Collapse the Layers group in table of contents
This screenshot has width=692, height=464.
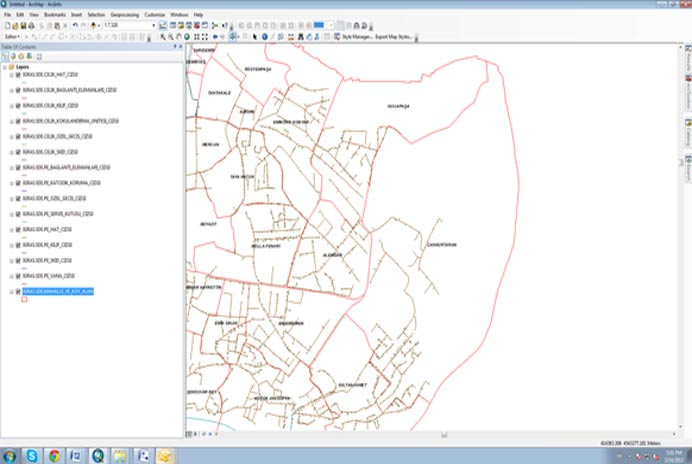click(x=5, y=66)
